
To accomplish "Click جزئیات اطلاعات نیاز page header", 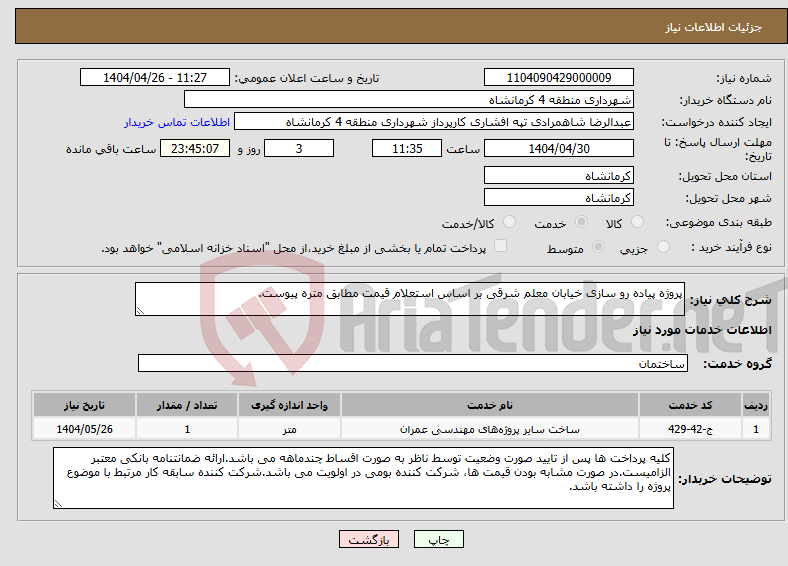I will point(714,27).
